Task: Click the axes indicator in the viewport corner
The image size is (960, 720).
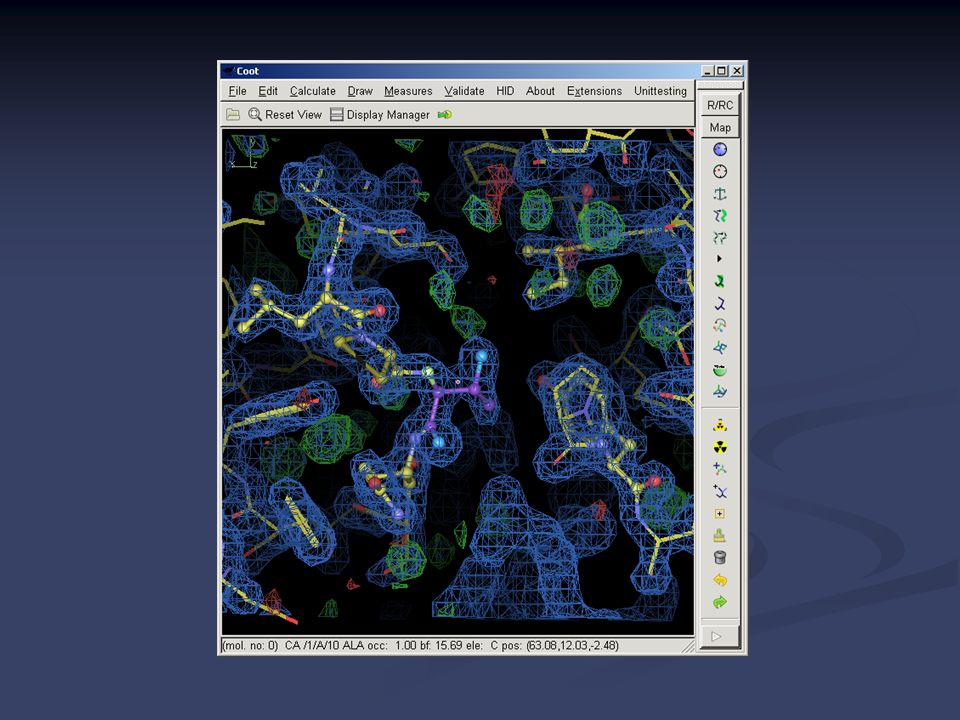Action: coord(242,153)
